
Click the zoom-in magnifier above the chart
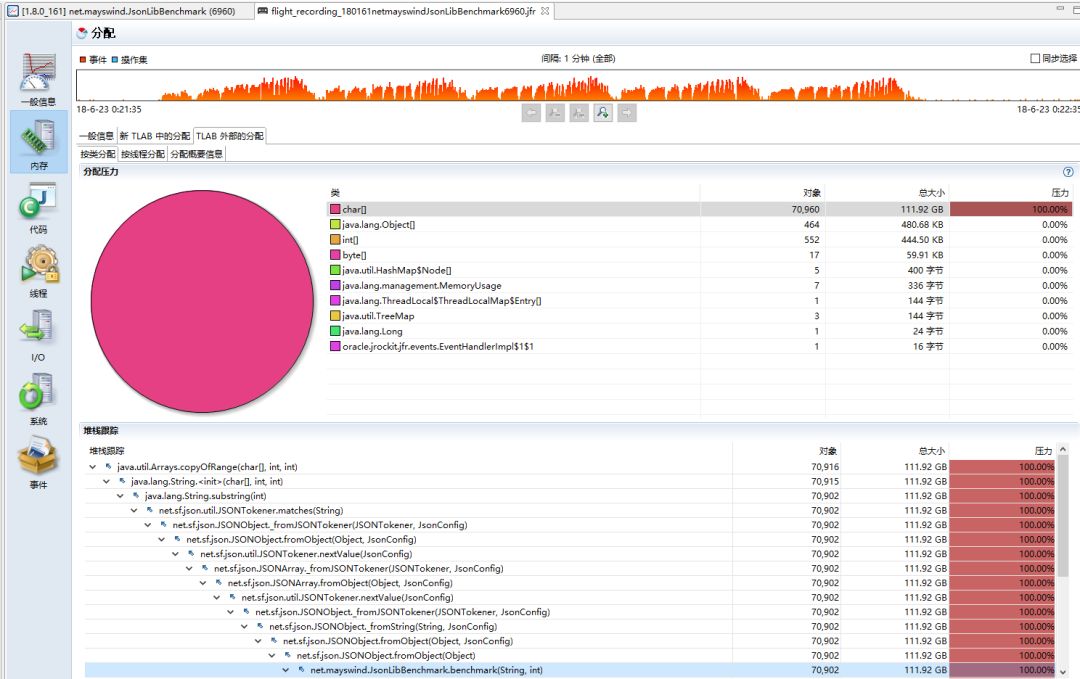tap(602, 112)
